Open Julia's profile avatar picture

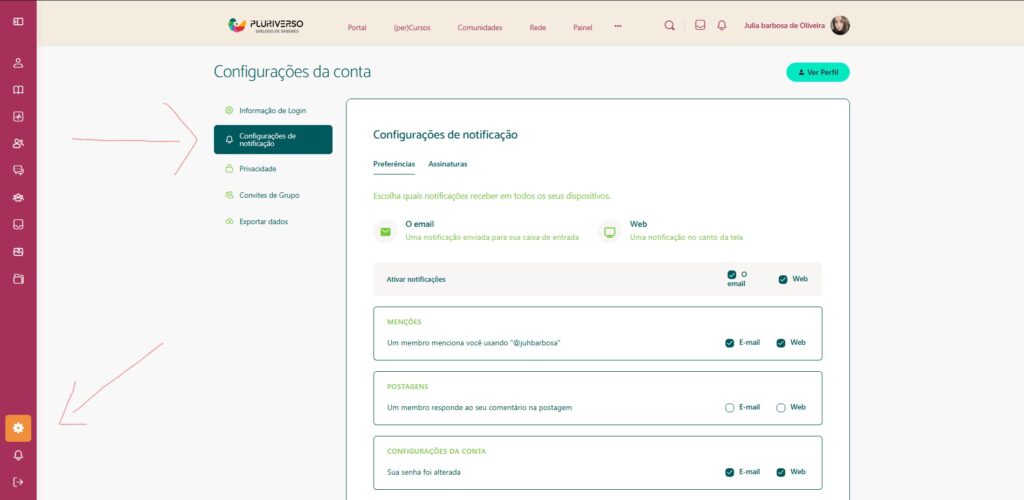click(840, 25)
